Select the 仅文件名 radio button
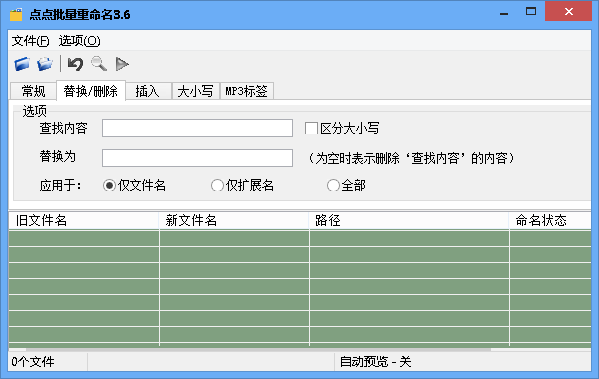The height and width of the screenshot is (379, 599). pos(109,186)
